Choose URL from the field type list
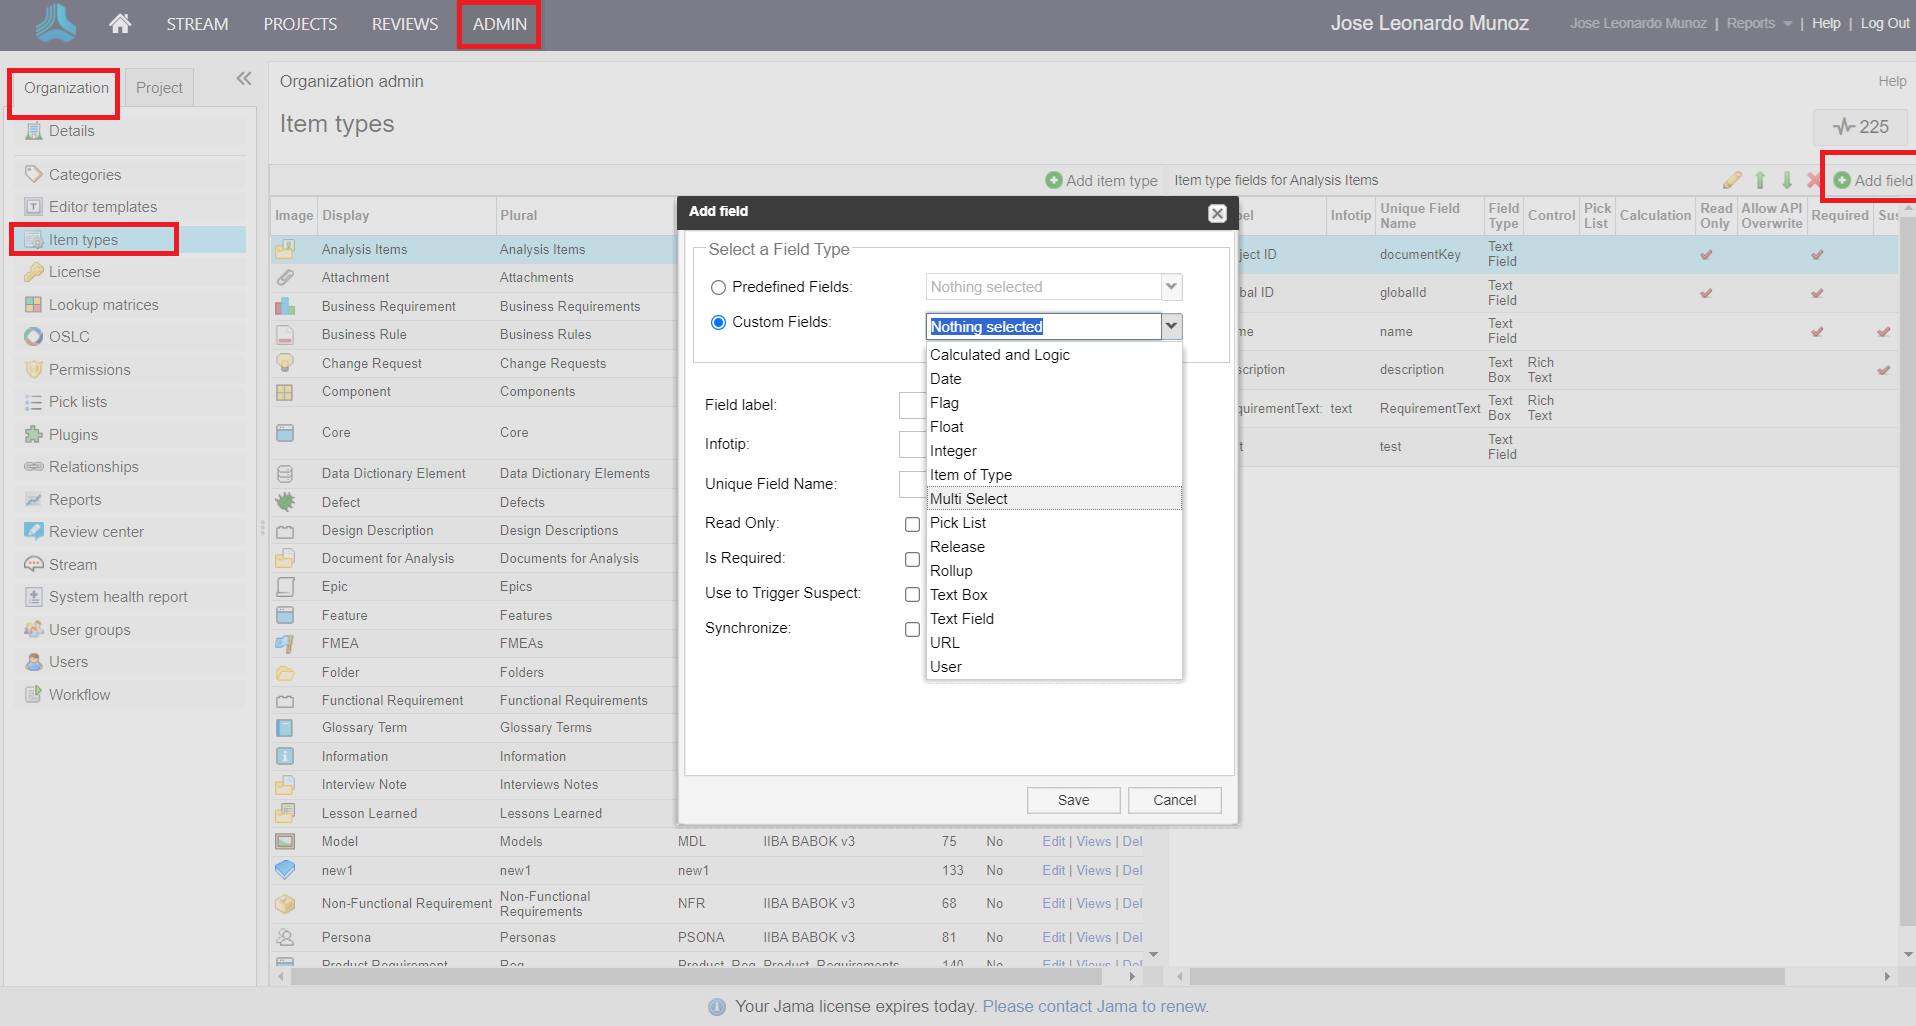Viewport: 1916px width, 1026px height. [1054, 643]
